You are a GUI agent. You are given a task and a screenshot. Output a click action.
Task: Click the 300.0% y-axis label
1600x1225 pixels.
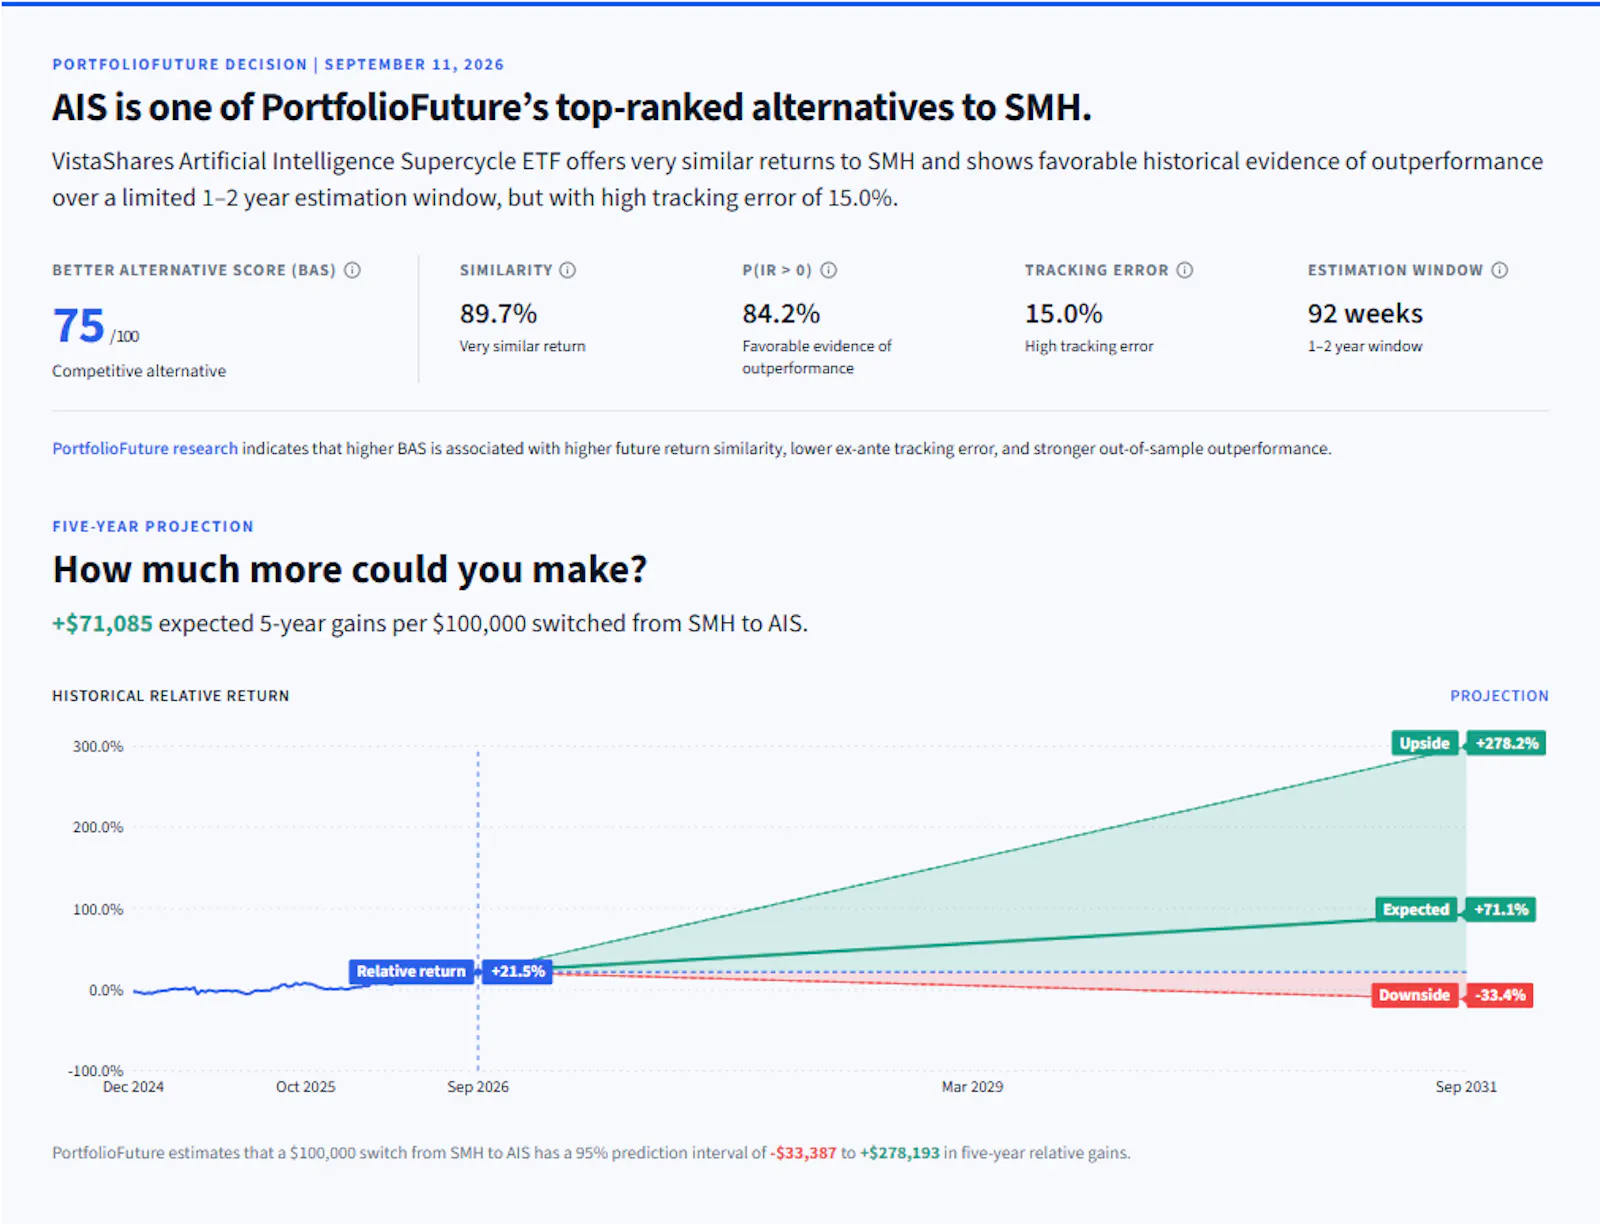click(x=98, y=747)
